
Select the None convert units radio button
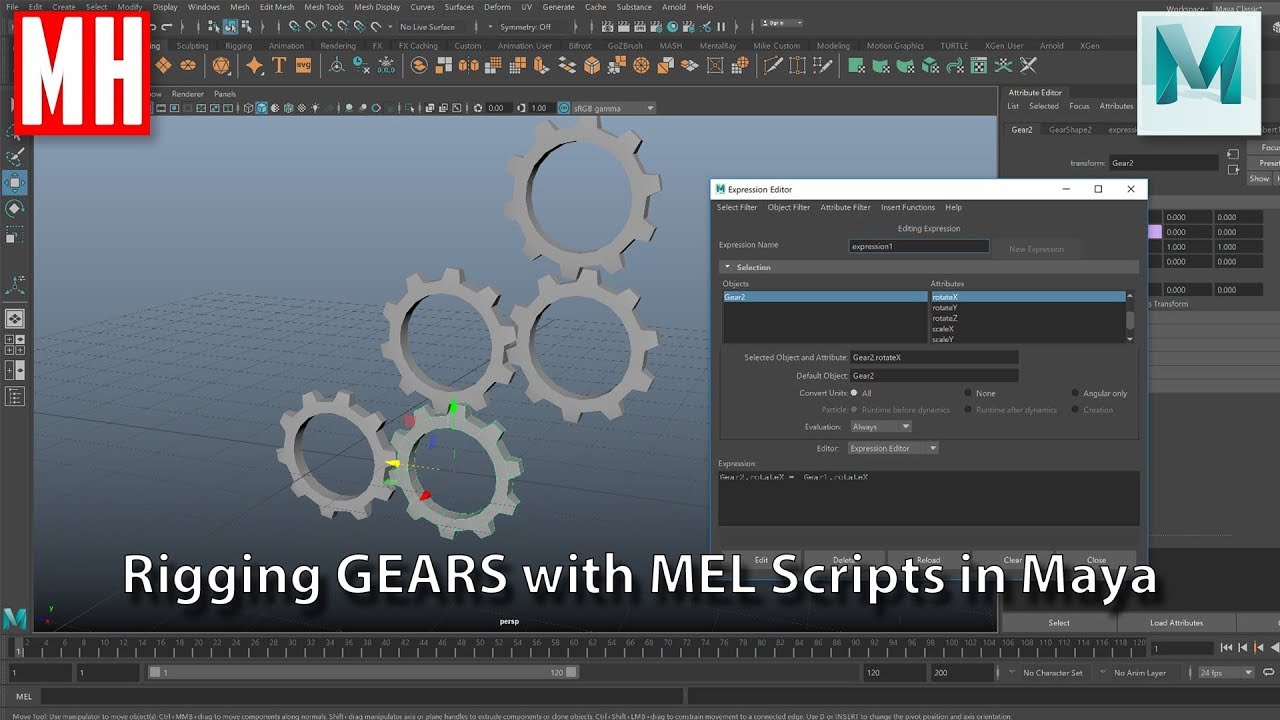pyautogui.click(x=968, y=393)
